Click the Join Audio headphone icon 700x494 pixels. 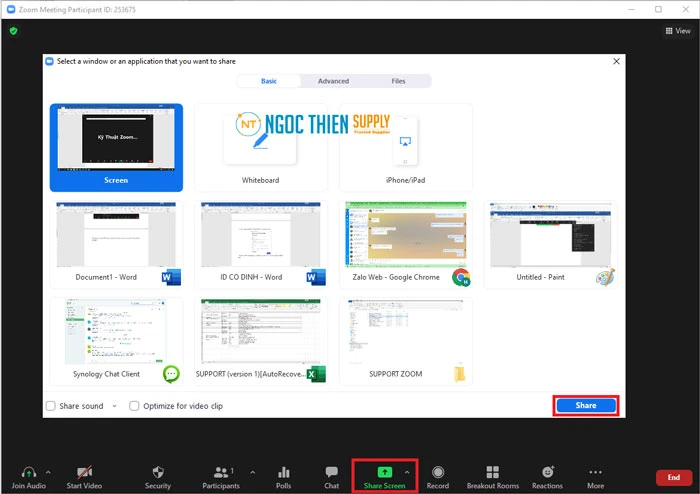pos(29,472)
